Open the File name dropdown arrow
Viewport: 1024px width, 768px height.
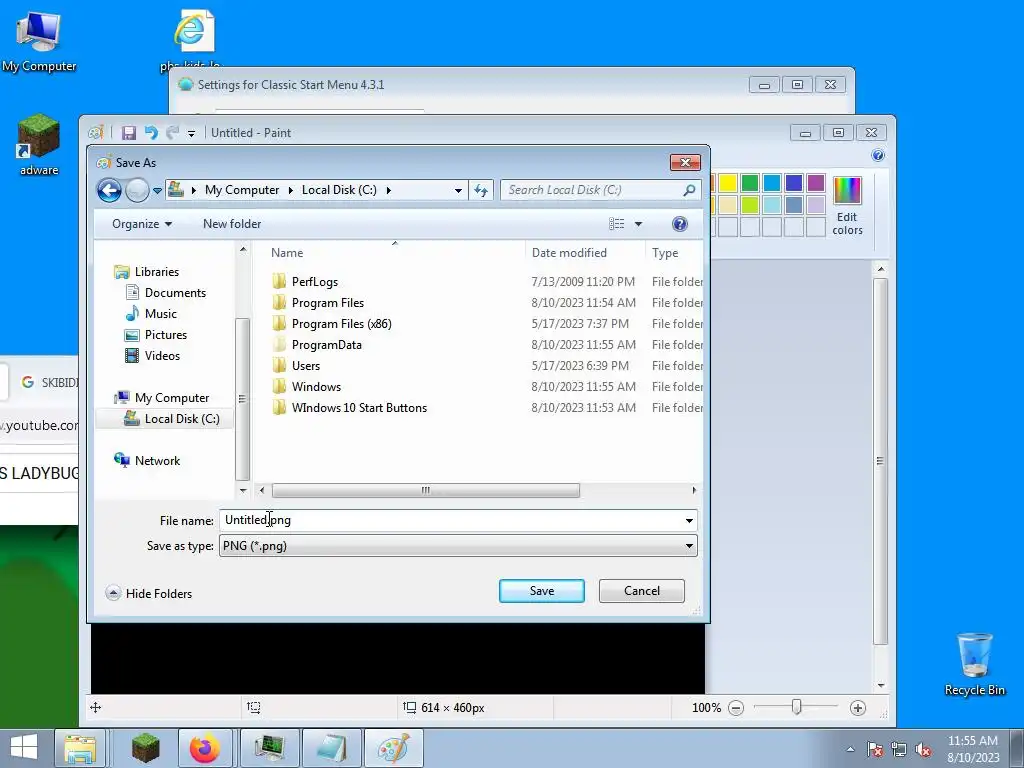(x=689, y=520)
